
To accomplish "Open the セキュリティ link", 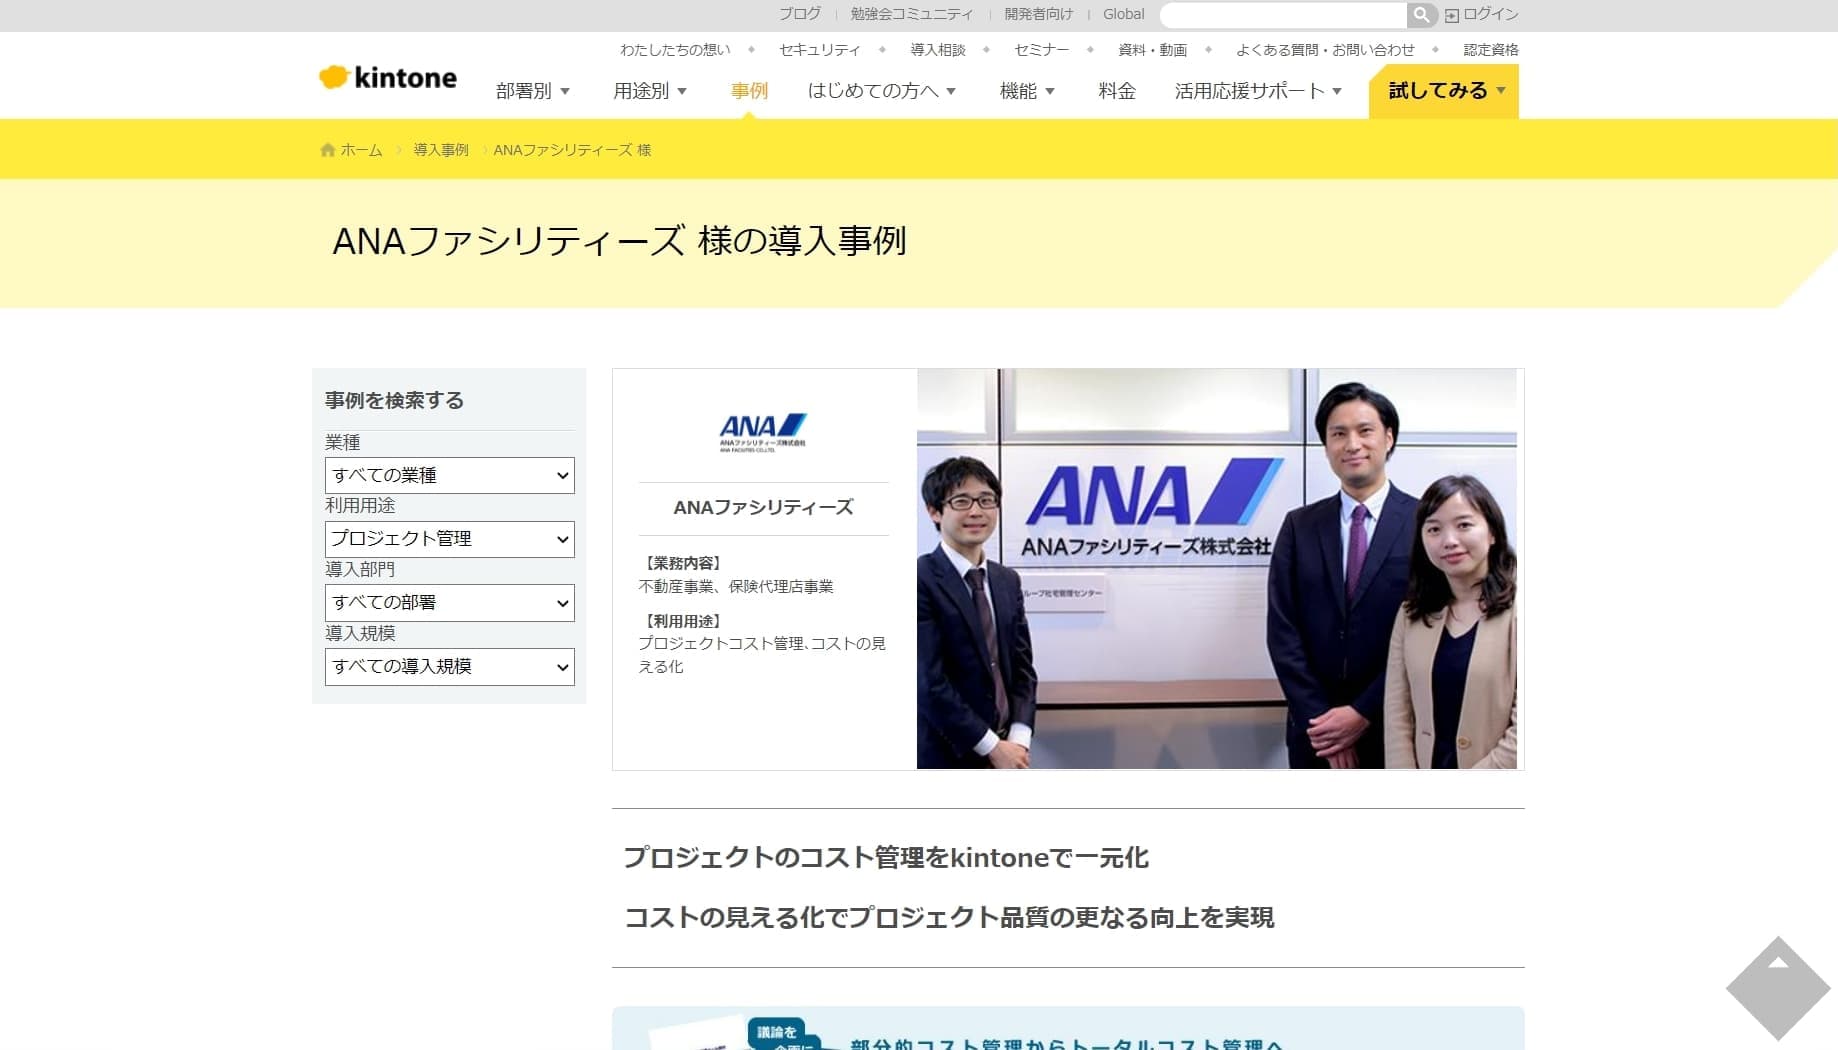I will [x=819, y=50].
